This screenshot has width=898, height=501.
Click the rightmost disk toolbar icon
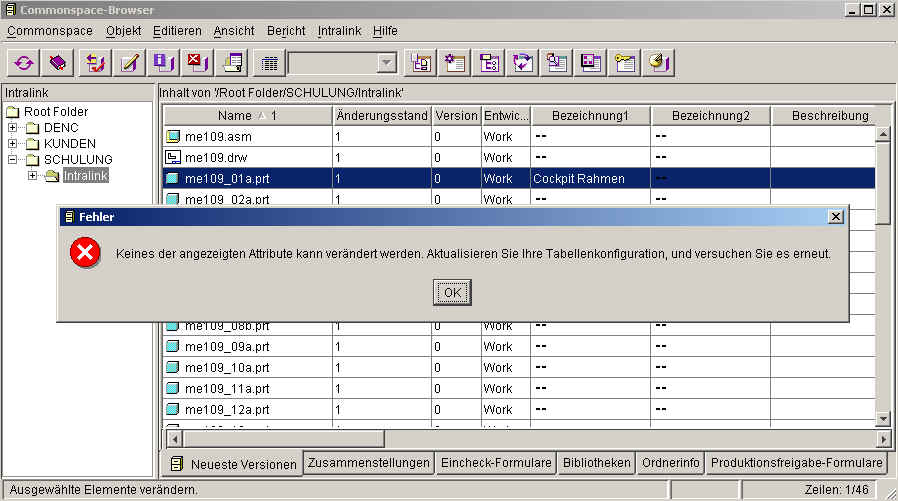pos(659,63)
